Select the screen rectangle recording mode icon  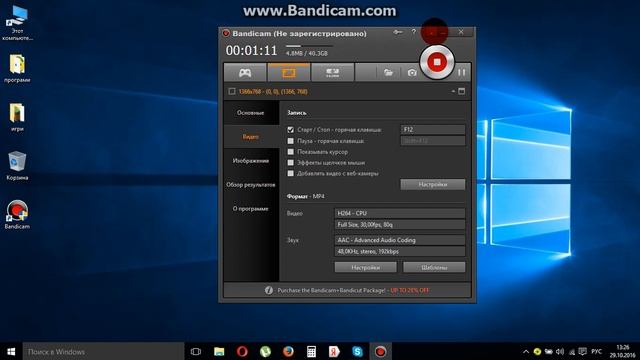click(289, 73)
